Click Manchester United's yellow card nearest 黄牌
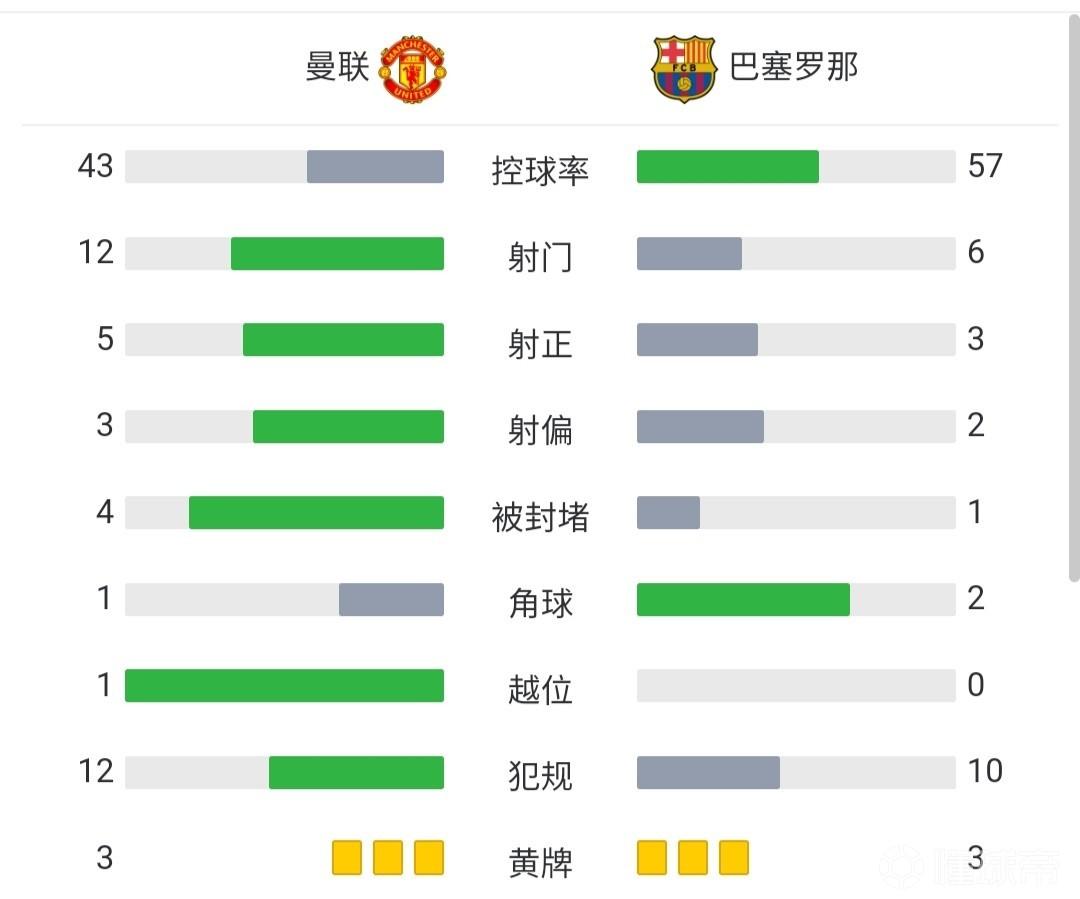 pos(429,858)
